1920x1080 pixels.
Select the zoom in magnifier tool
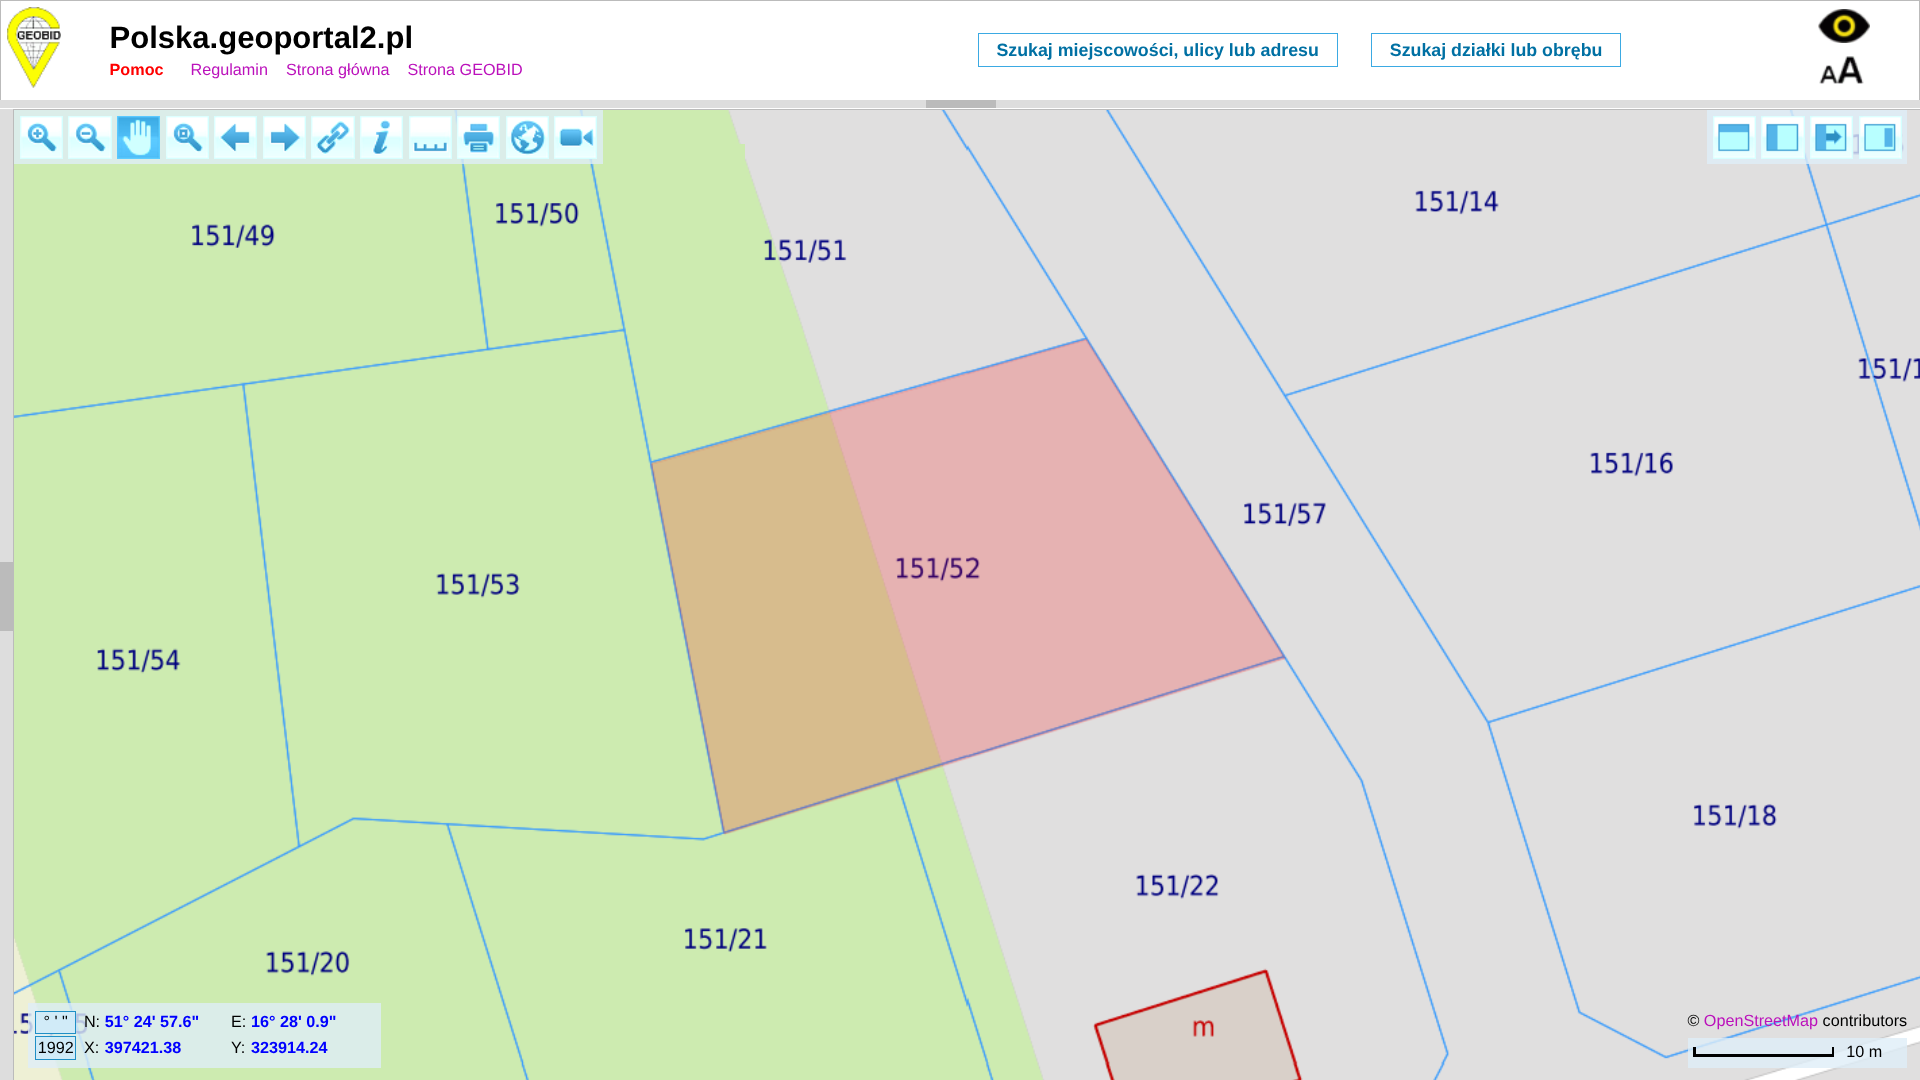(41, 138)
